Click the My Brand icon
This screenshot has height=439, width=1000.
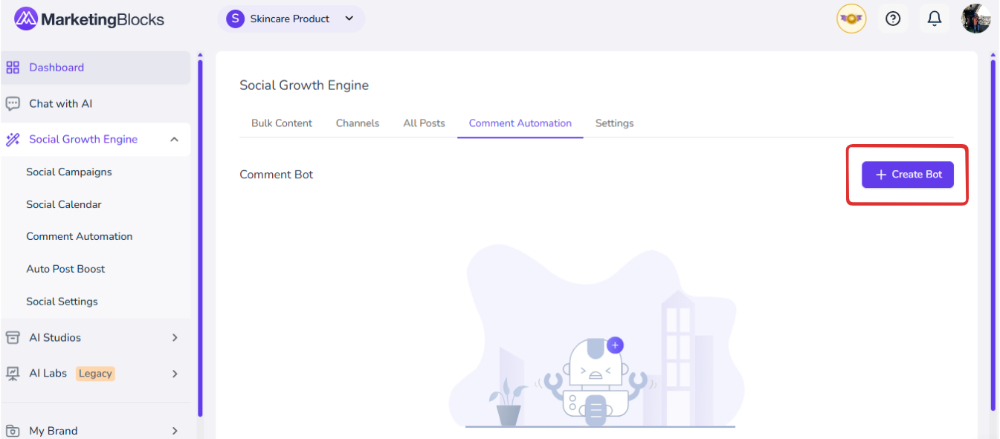tap(13, 431)
